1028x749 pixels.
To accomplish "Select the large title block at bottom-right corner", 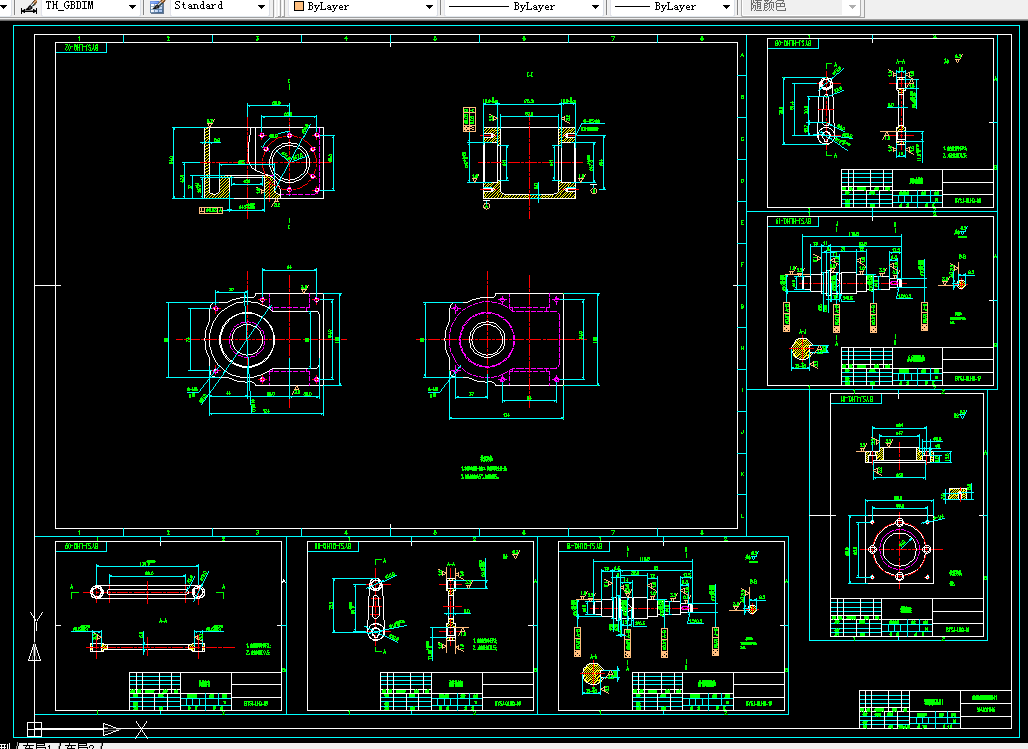I will 936,709.
